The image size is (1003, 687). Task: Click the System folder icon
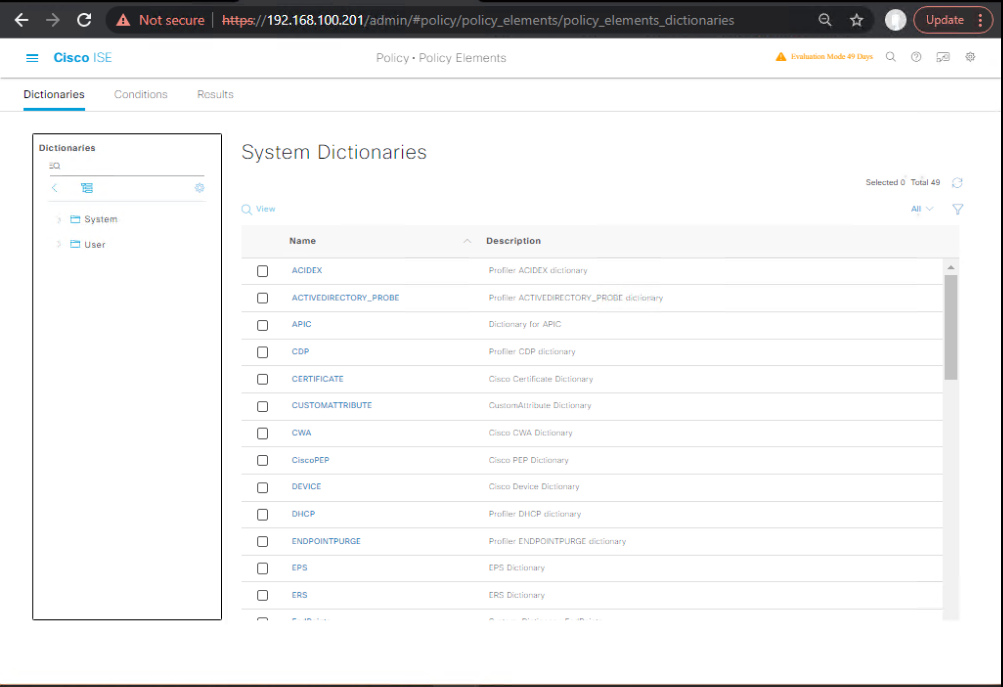[x=75, y=219]
